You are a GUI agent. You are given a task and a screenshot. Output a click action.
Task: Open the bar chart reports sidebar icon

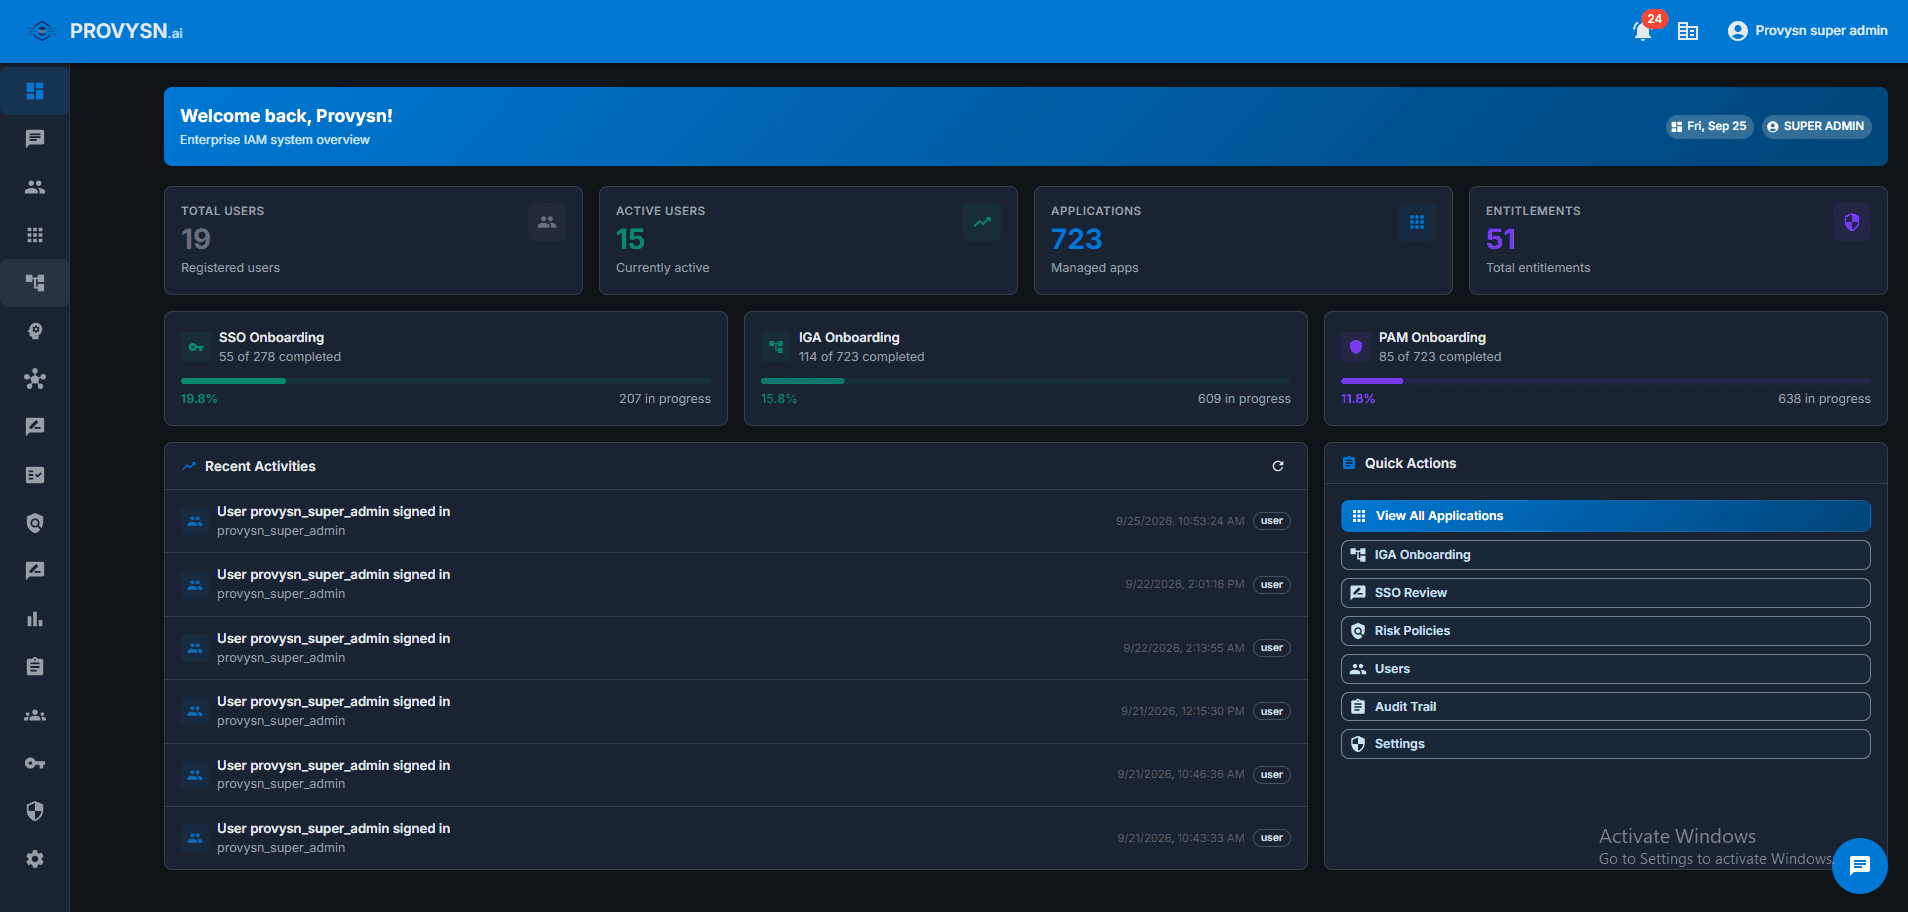(35, 619)
